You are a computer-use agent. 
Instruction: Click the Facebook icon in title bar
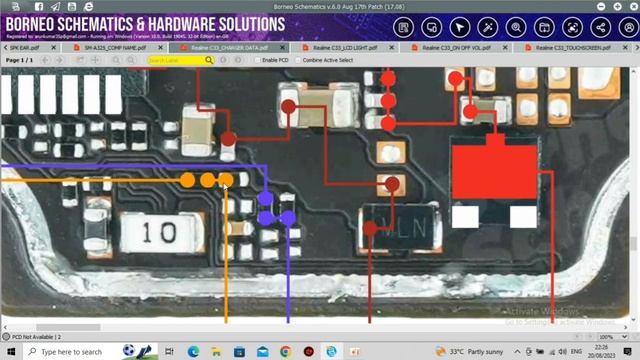tap(39, 6)
